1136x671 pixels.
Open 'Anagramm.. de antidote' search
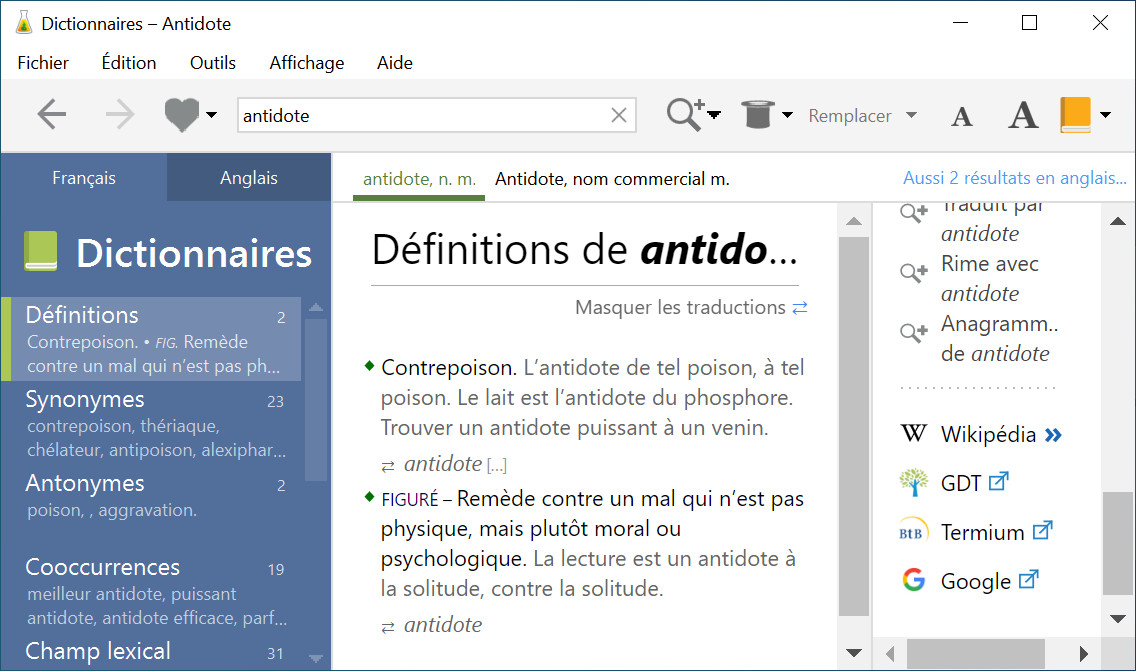(x=999, y=338)
